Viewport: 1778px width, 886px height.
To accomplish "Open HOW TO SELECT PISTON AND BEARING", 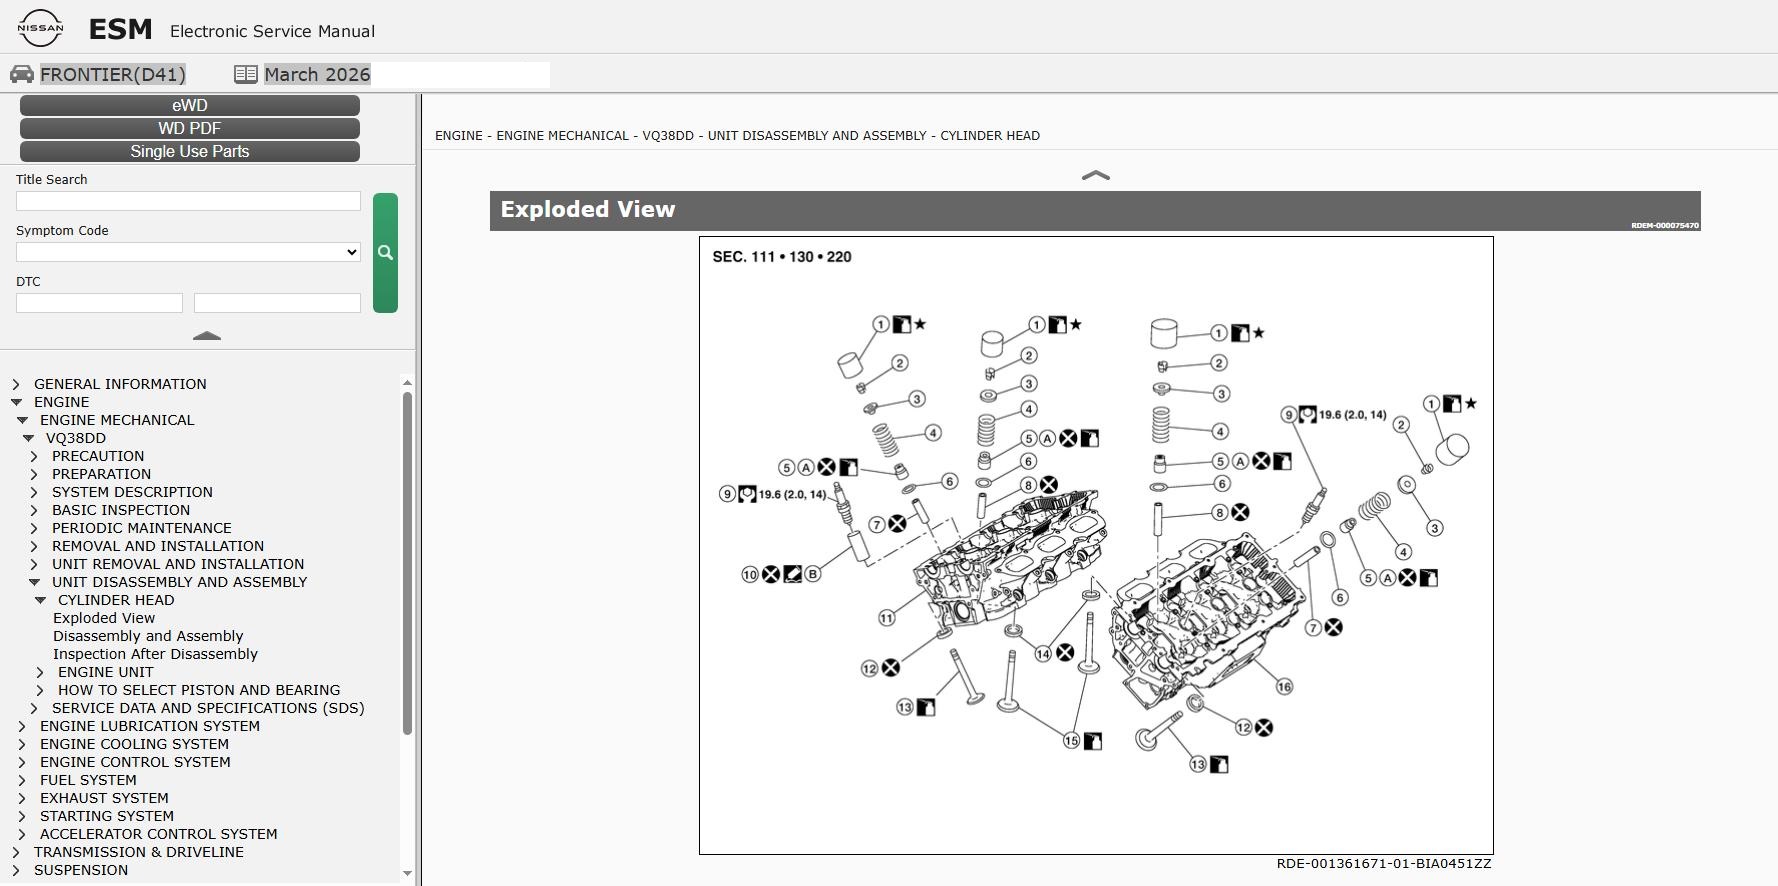I will [199, 690].
